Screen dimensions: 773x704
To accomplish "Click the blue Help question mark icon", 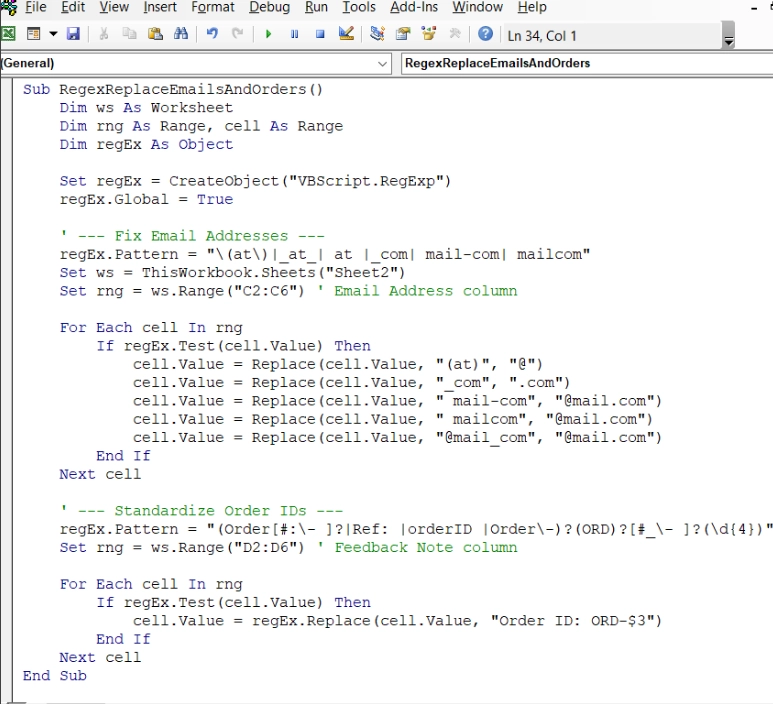I will (x=485, y=35).
